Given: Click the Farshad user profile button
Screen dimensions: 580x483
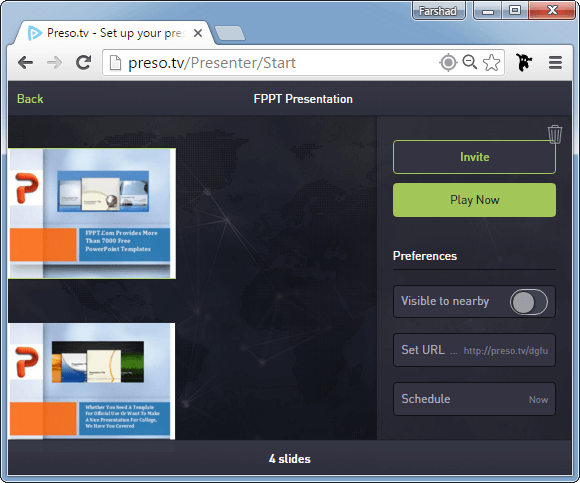Looking at the screenshot, I should click(439, 11).
